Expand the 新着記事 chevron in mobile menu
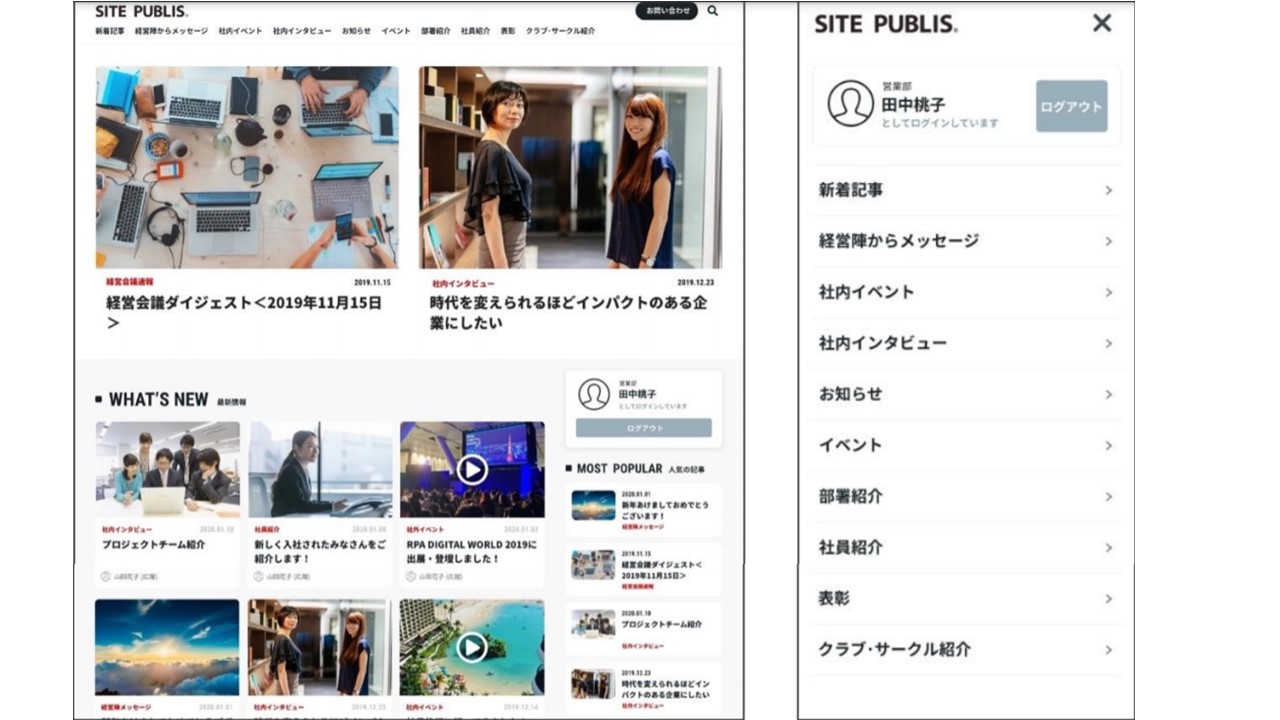 (x=1108, y=190)
